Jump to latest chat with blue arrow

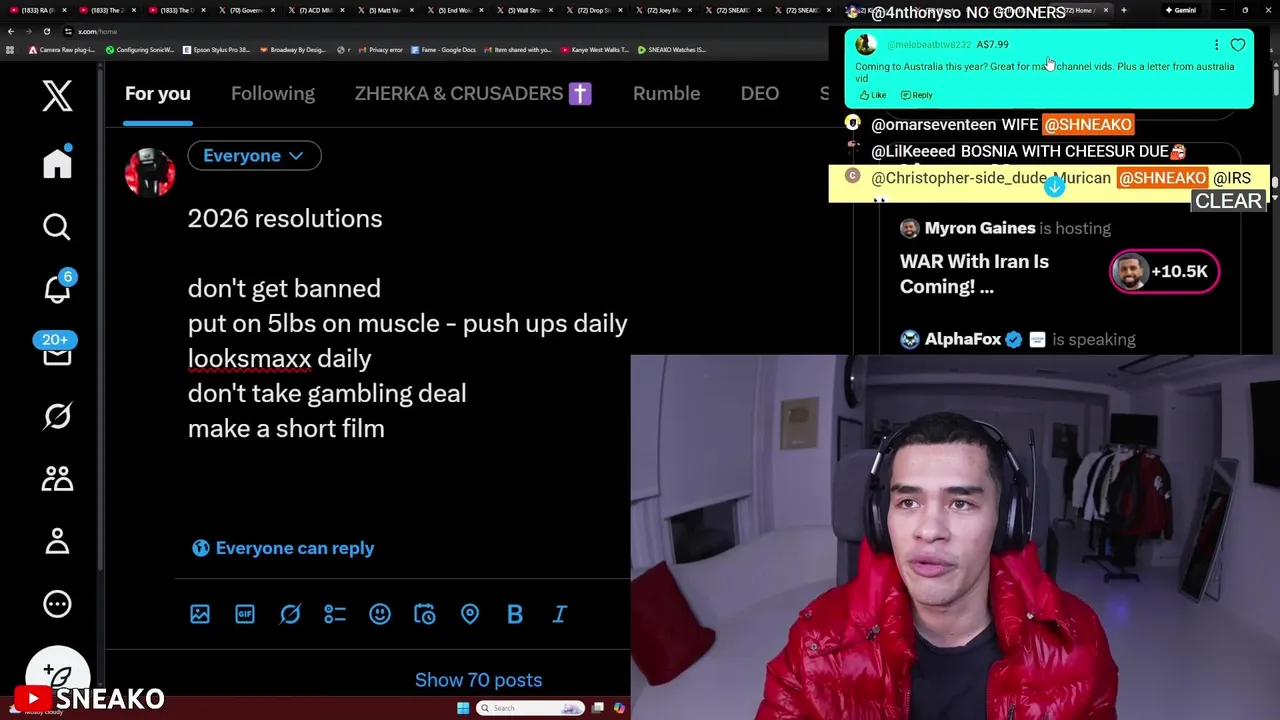click(x=1054, y=187)
